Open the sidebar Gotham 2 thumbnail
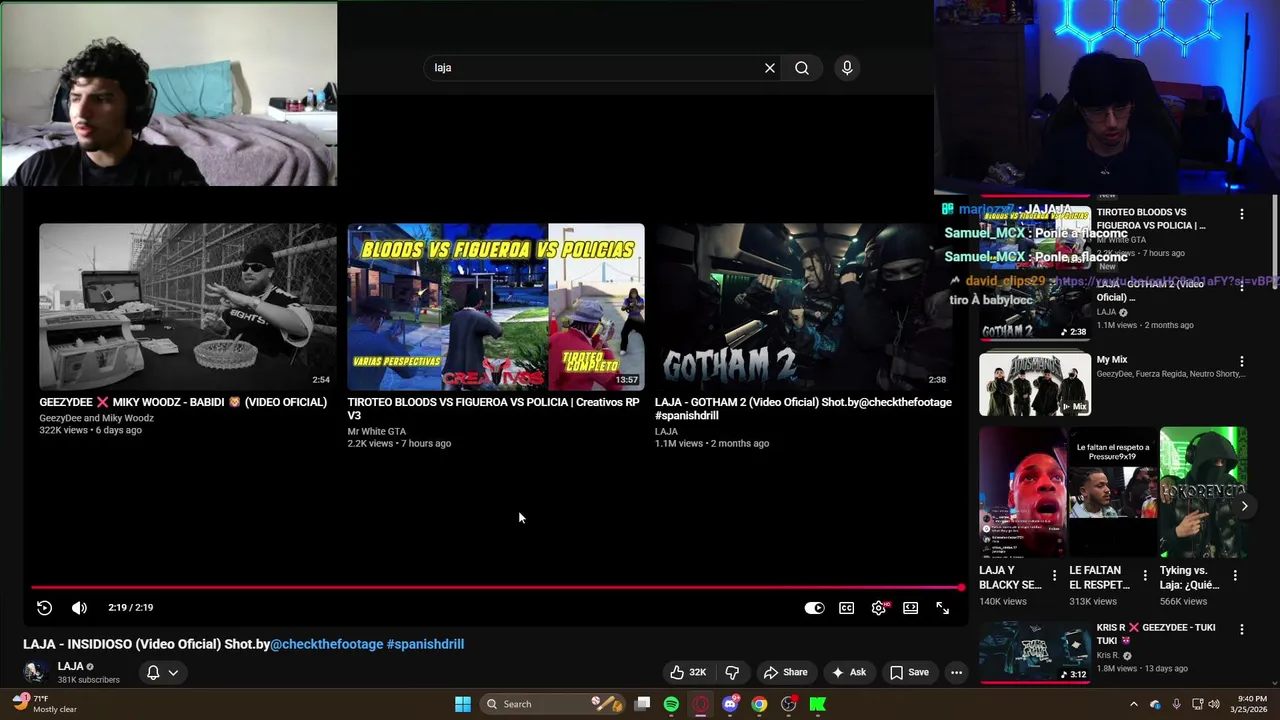 [1035, 312]
